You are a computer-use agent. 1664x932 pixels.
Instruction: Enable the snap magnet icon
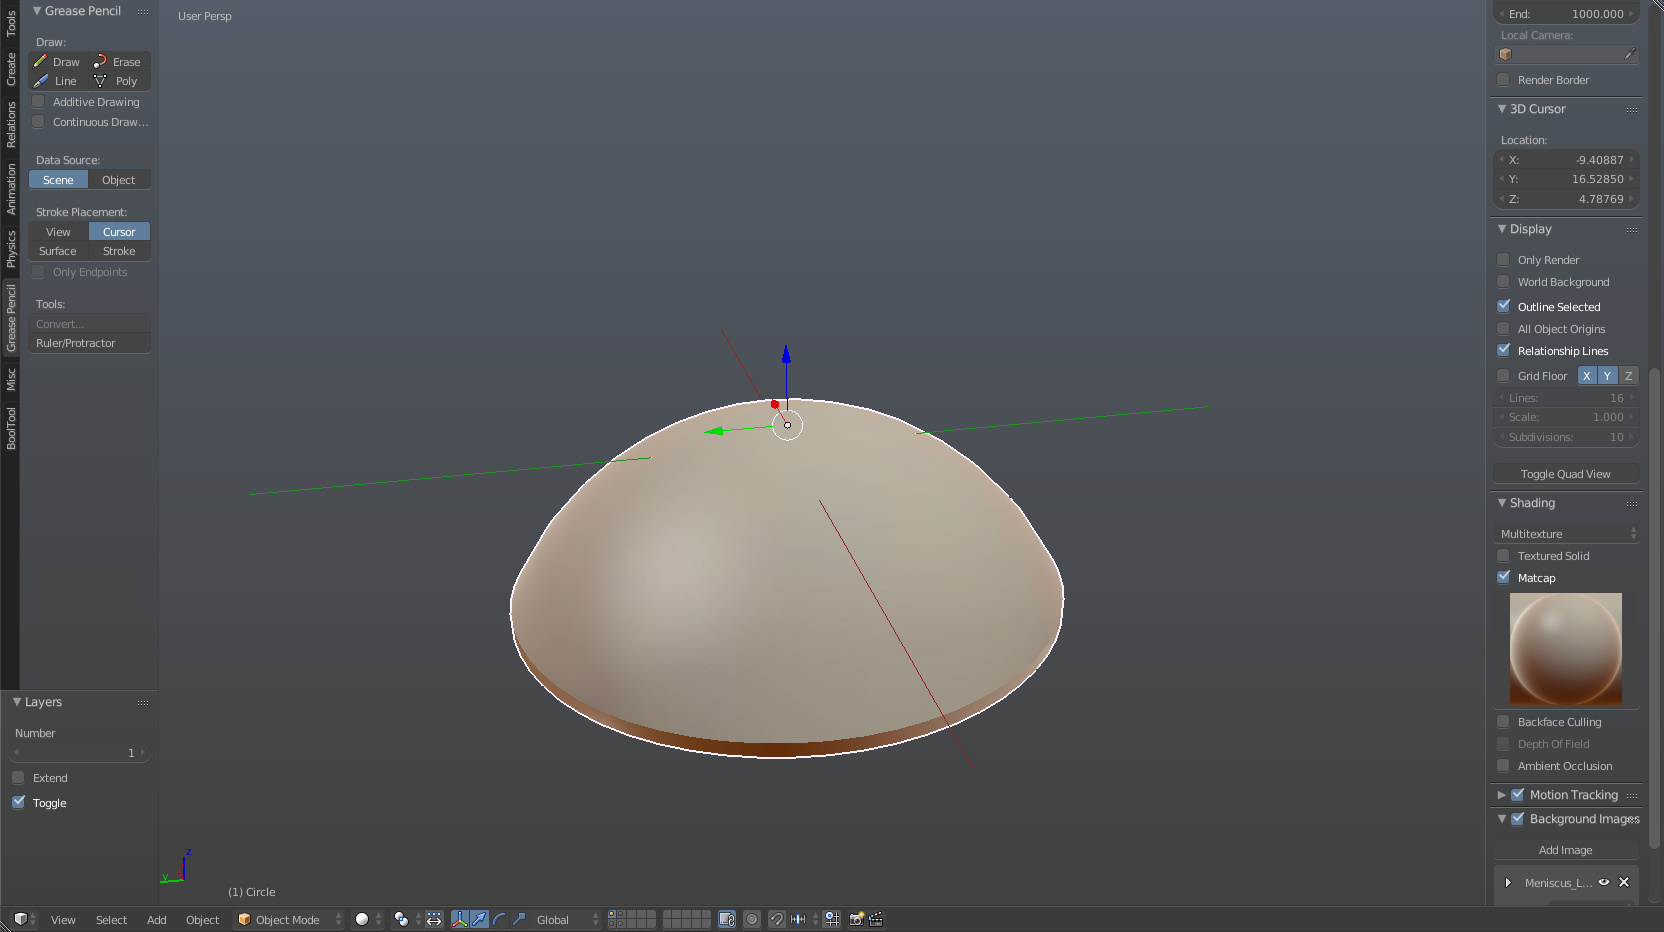point(777,919)
